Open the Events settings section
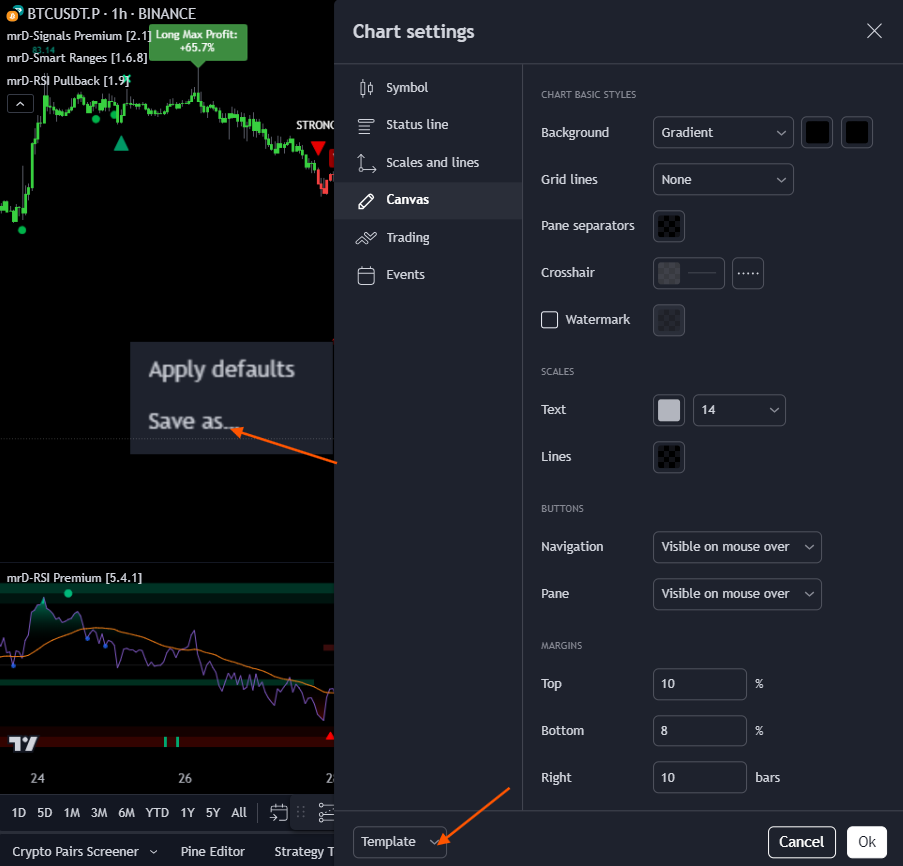The image size is (903, 866). (x=428, y=275)
